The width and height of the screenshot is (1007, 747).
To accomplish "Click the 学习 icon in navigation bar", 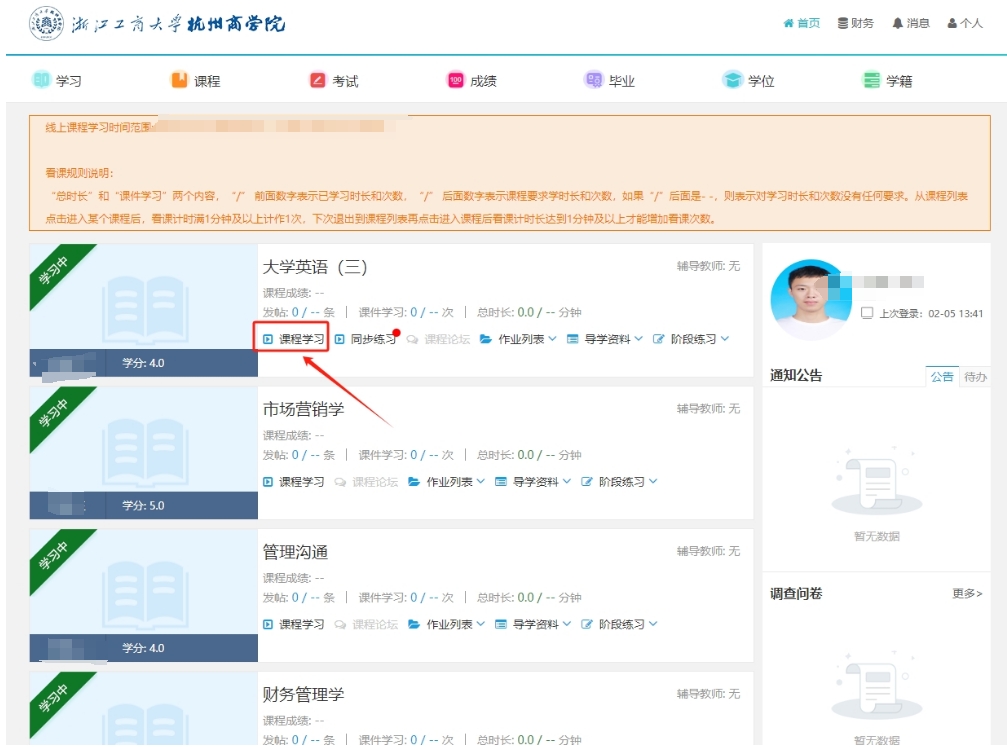I will [41, 80].
